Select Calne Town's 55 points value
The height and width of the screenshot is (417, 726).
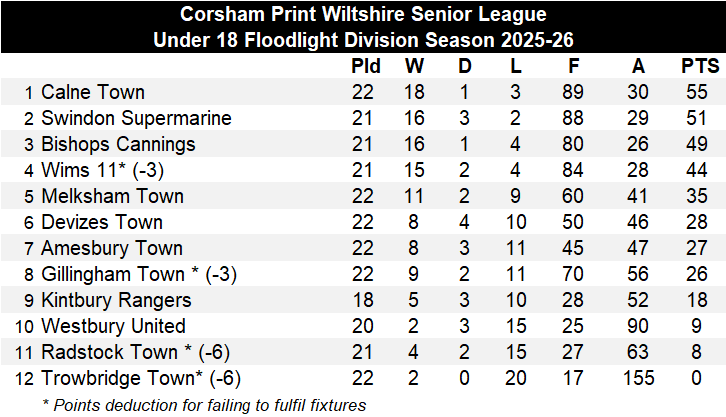click(696, 92)
